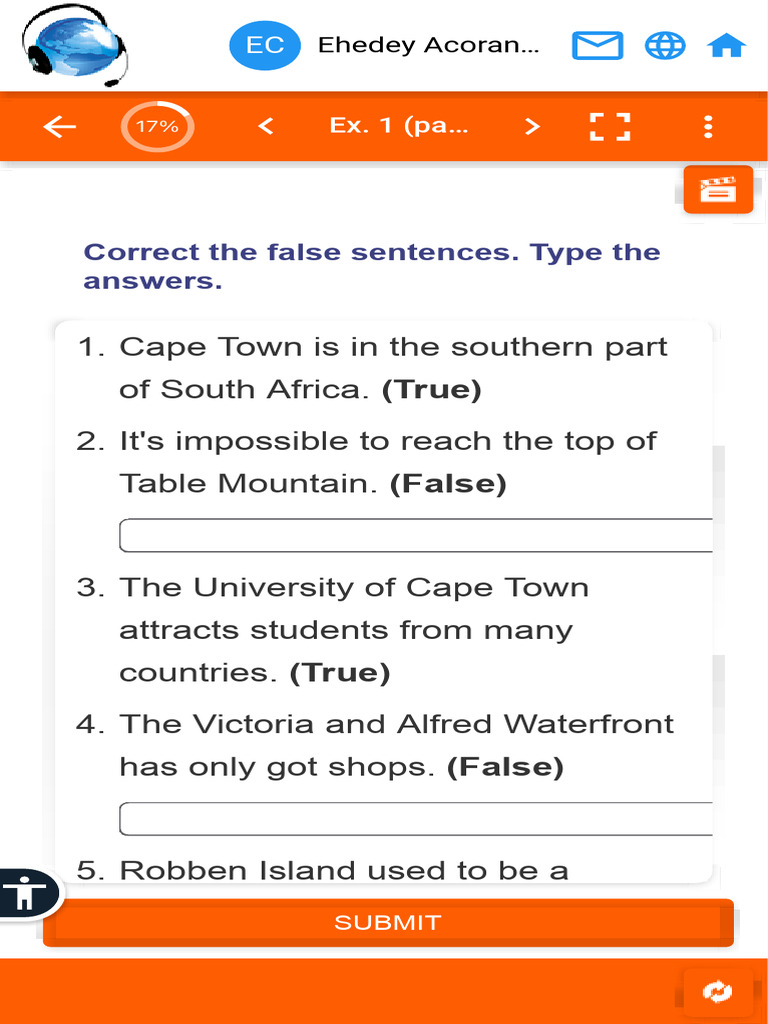This screenshot has width=768, height=1024.
Task: Open the three-dot more options menu
Action: (708, 126)
